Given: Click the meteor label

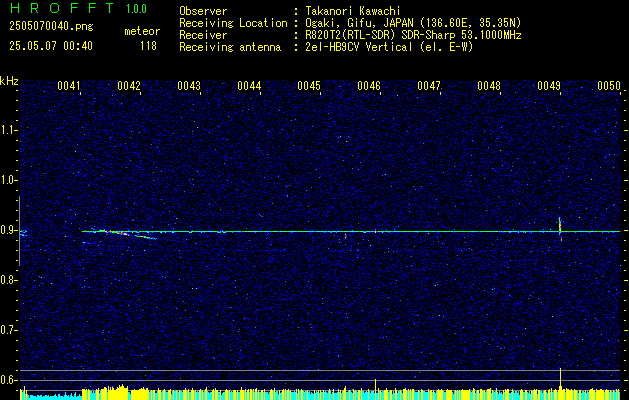Looking at the screenshot, I should tap(142, 31).
